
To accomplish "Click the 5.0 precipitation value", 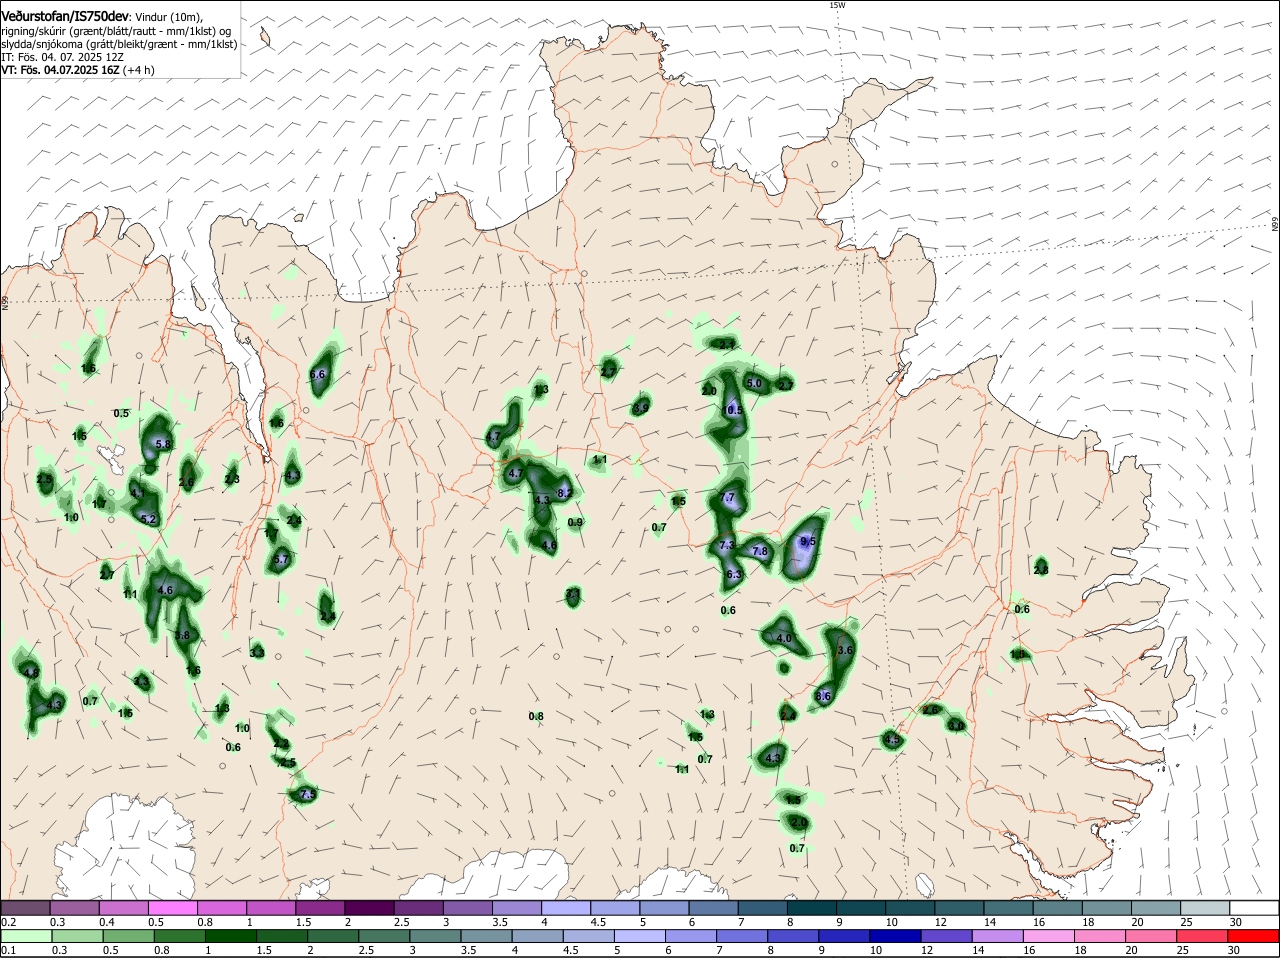I will pos(755,383).
